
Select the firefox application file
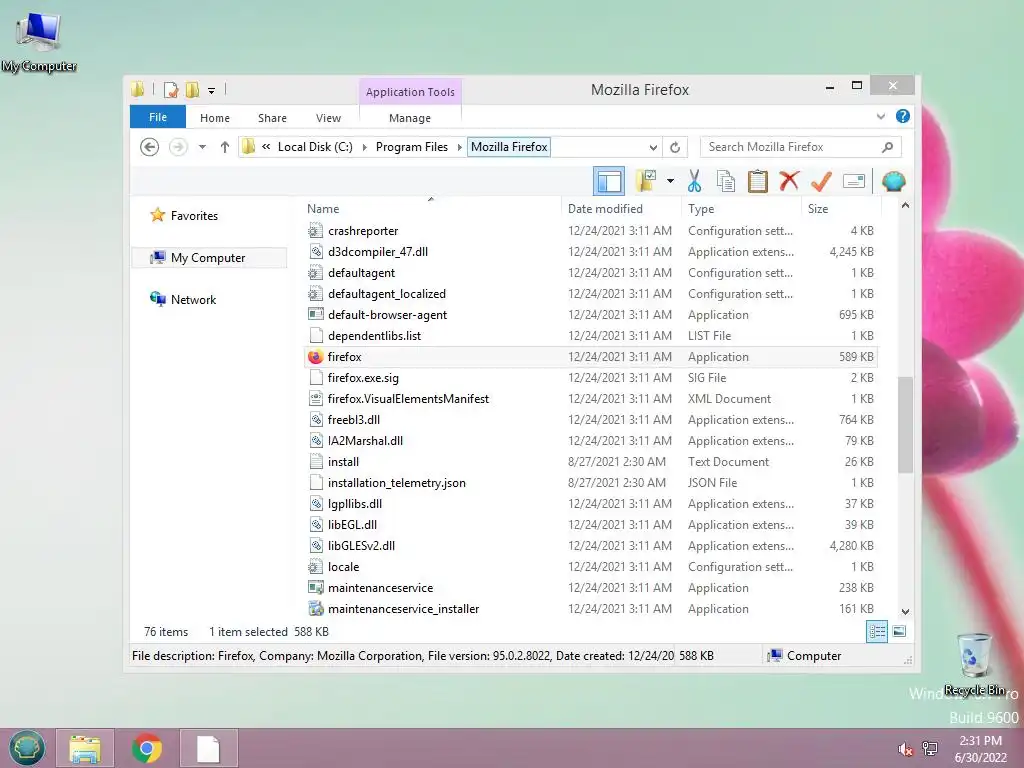point(590,357)
